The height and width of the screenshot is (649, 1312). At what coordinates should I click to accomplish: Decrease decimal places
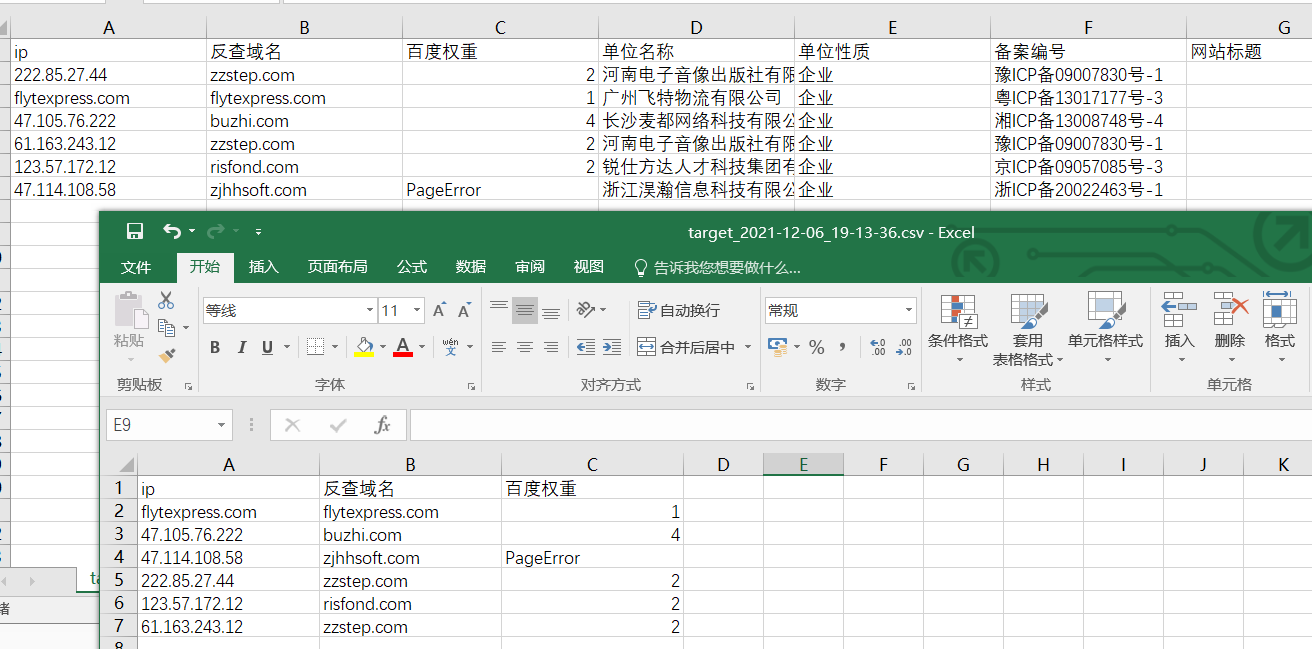coord(904,347)
